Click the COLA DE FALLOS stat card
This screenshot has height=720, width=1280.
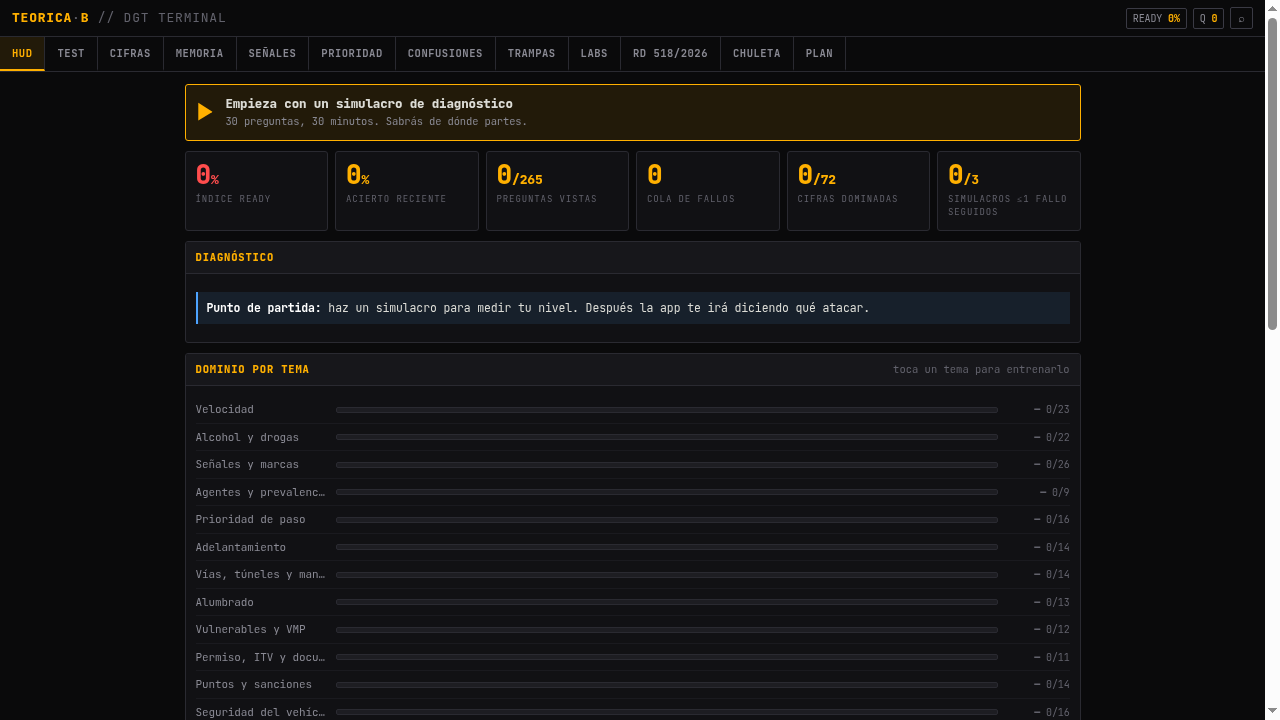pos(708,191)
